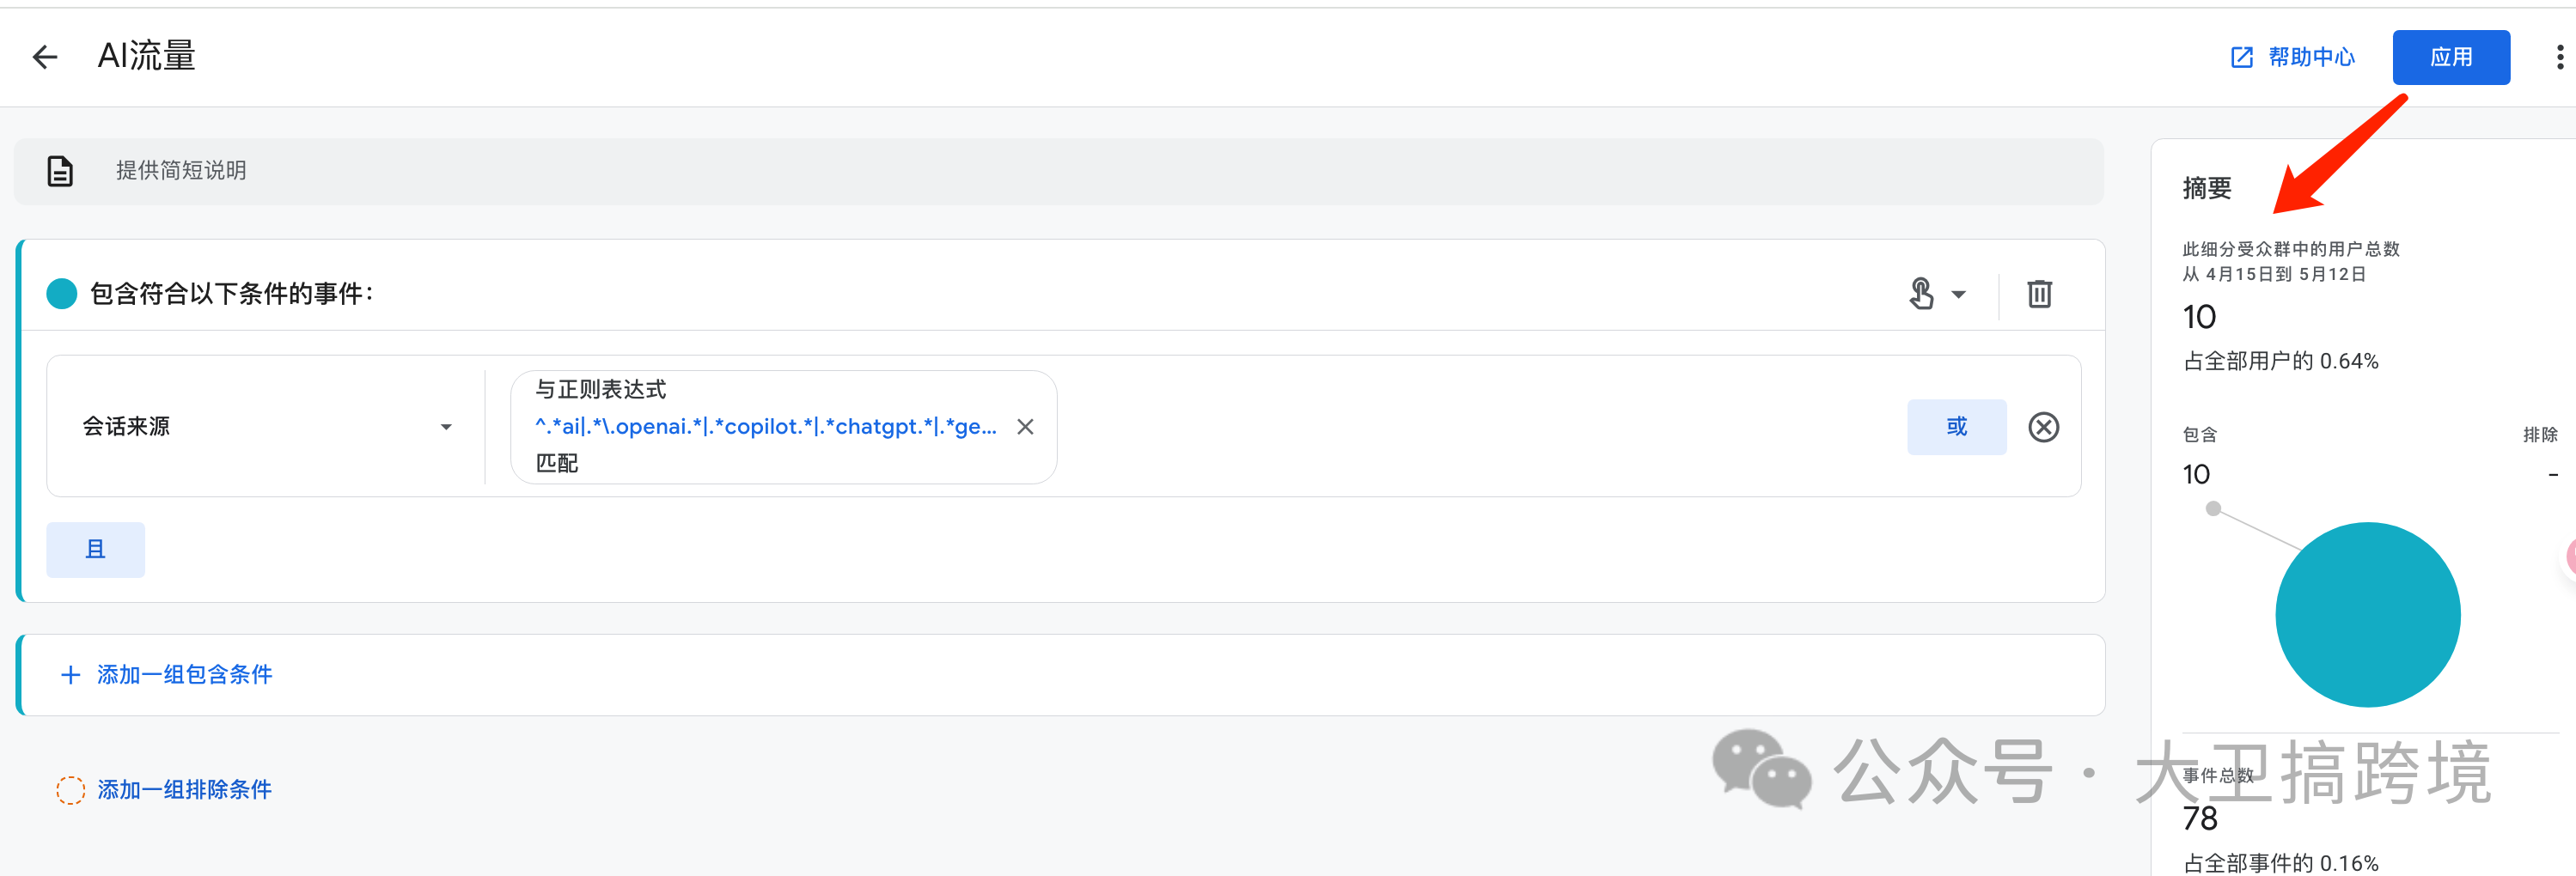The height and width of the screenshot is (876, 2576).
Task: Open the 会话来源 dimension dropdown
Action: [x=265, y=427]
